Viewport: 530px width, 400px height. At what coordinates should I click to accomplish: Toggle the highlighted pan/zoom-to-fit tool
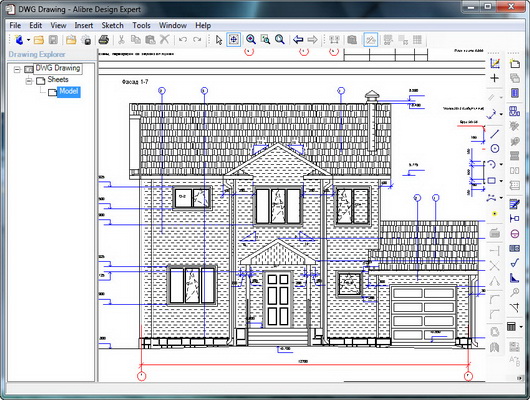[234, 40]
